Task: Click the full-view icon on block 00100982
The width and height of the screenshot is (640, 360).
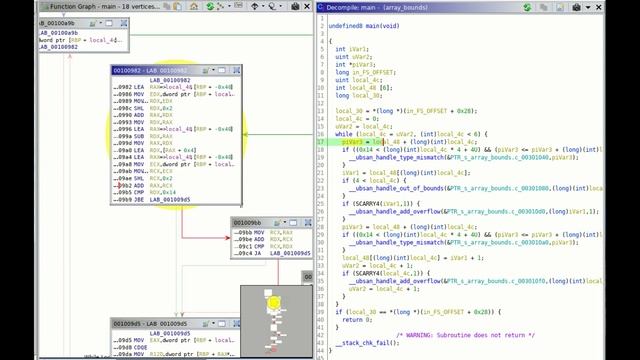Action: tap(236, 71)
